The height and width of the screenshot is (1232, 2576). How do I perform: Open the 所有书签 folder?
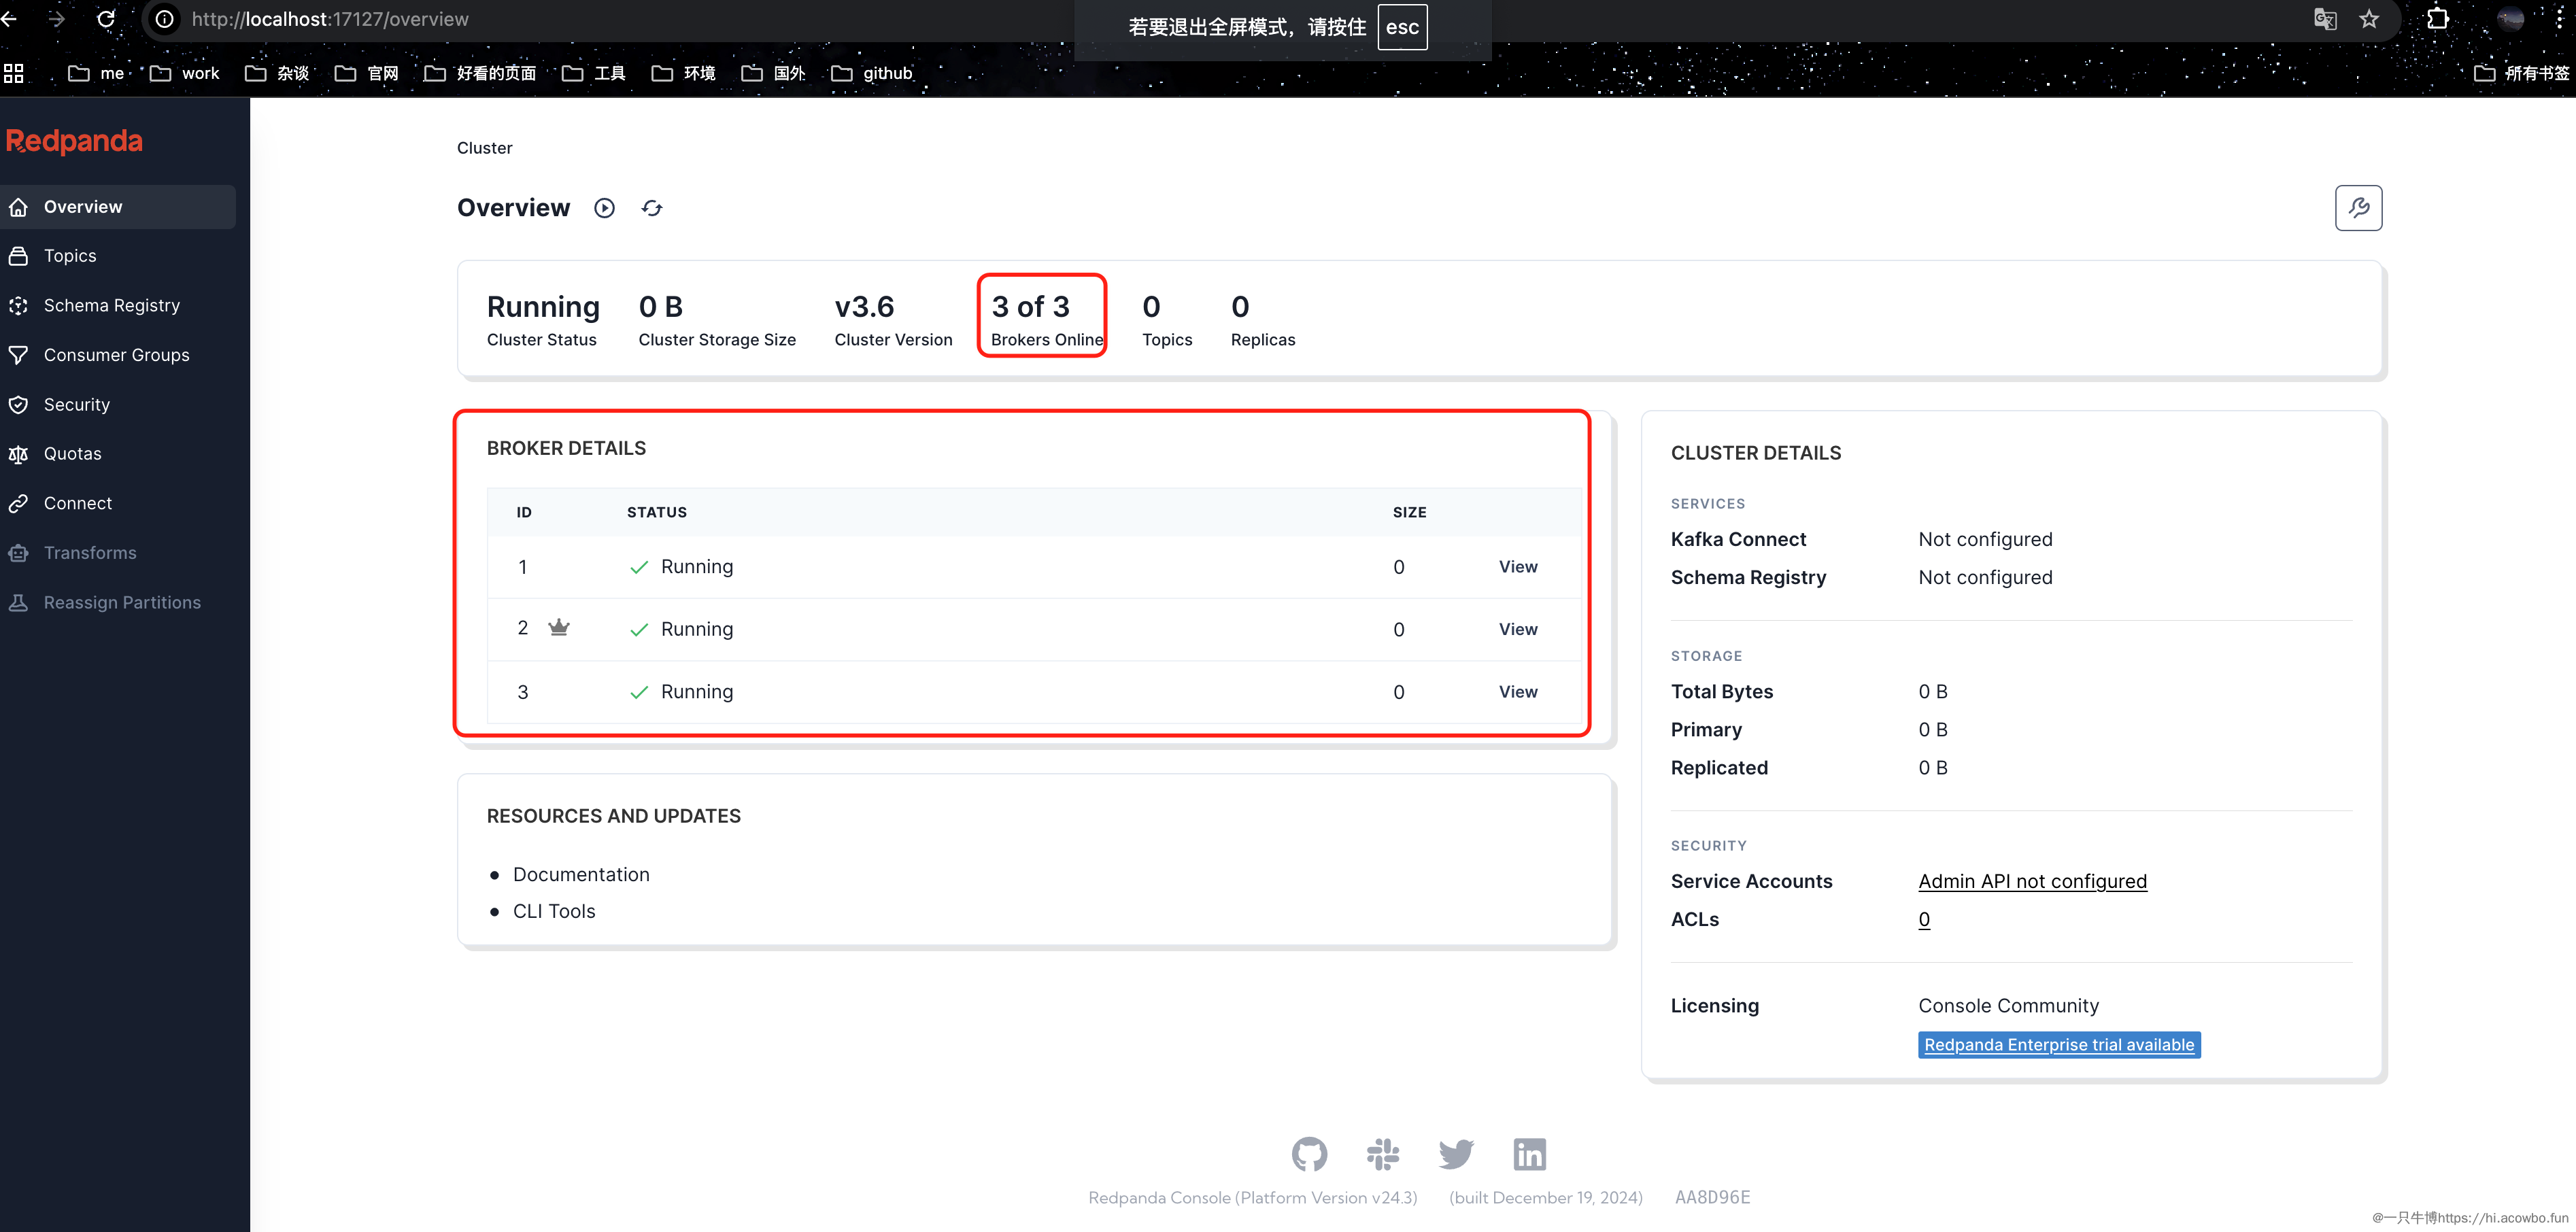pos(2521,73)
